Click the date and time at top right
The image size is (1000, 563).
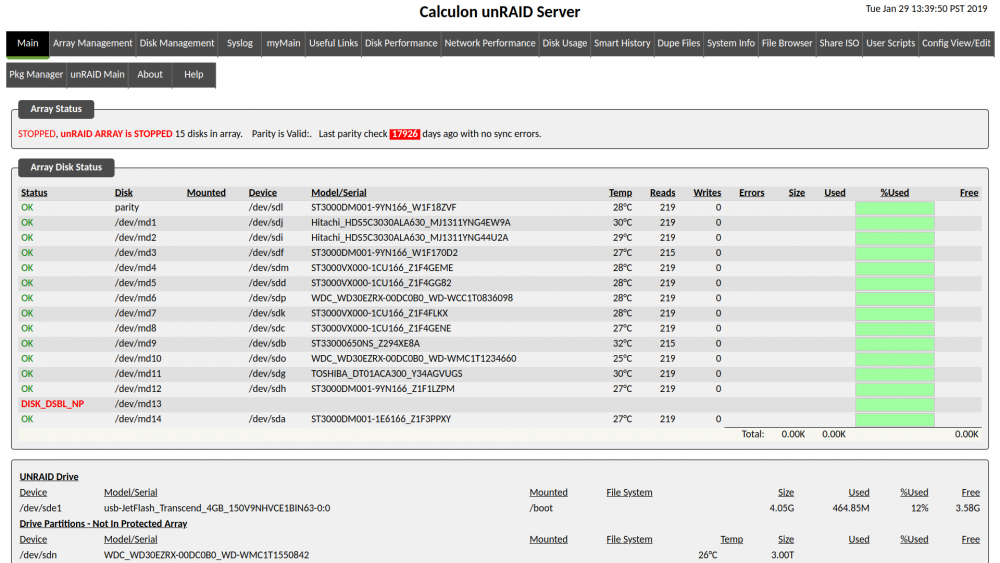pos(926,9)
